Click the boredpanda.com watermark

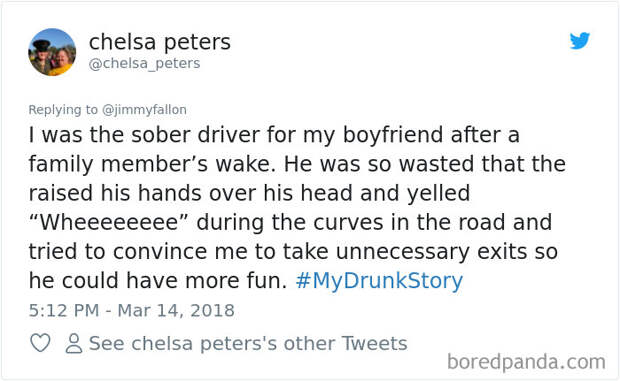(526, 362)
